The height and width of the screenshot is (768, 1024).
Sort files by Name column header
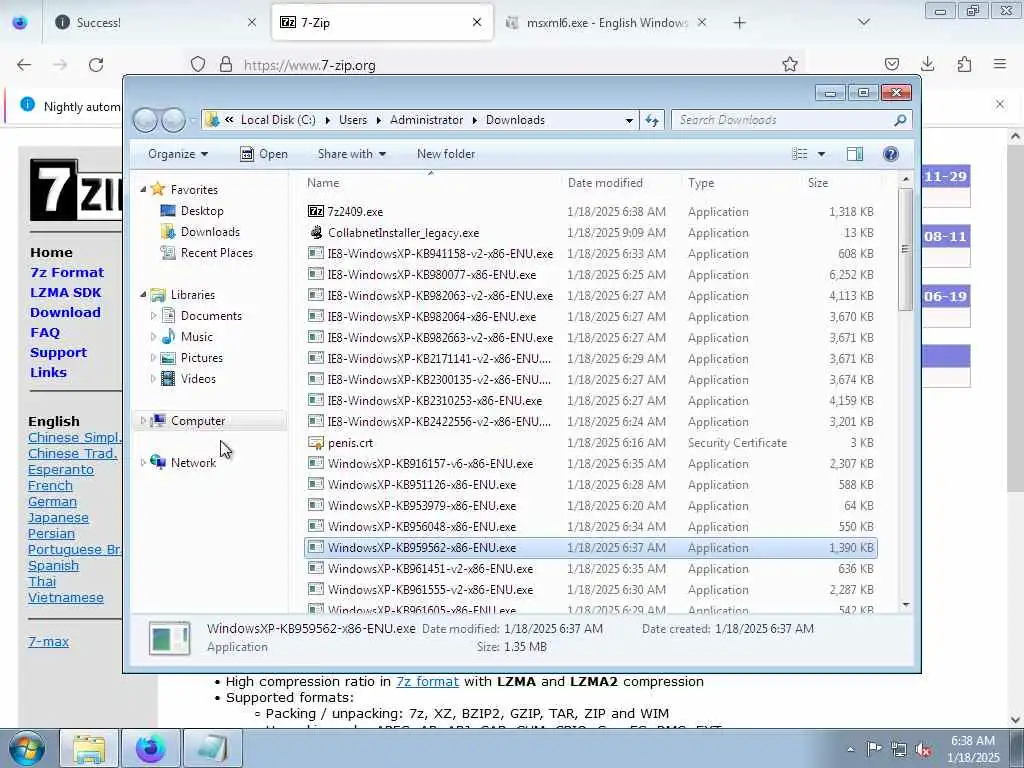[430, 183]
